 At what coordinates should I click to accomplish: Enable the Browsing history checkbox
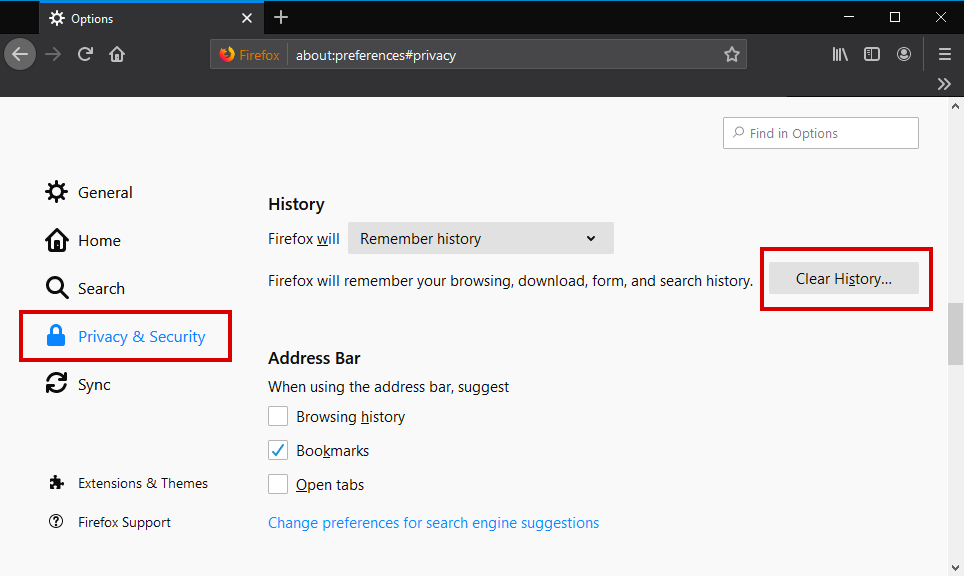point(278,417)
